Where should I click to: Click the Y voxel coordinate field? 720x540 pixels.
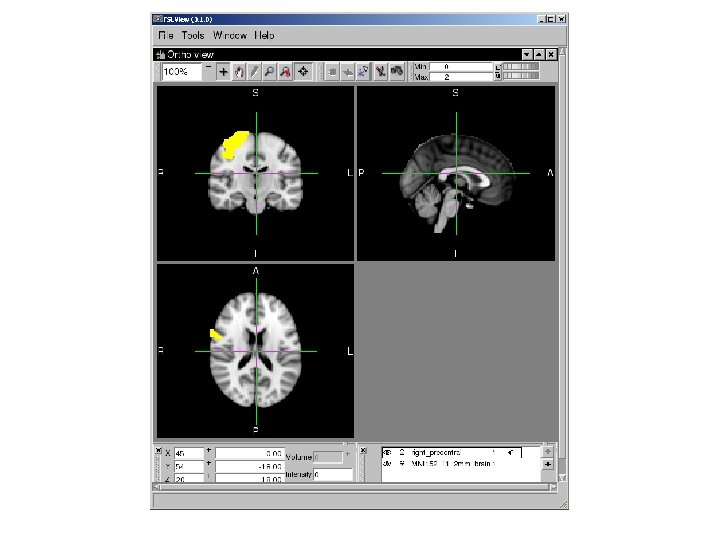pos(189,466)
